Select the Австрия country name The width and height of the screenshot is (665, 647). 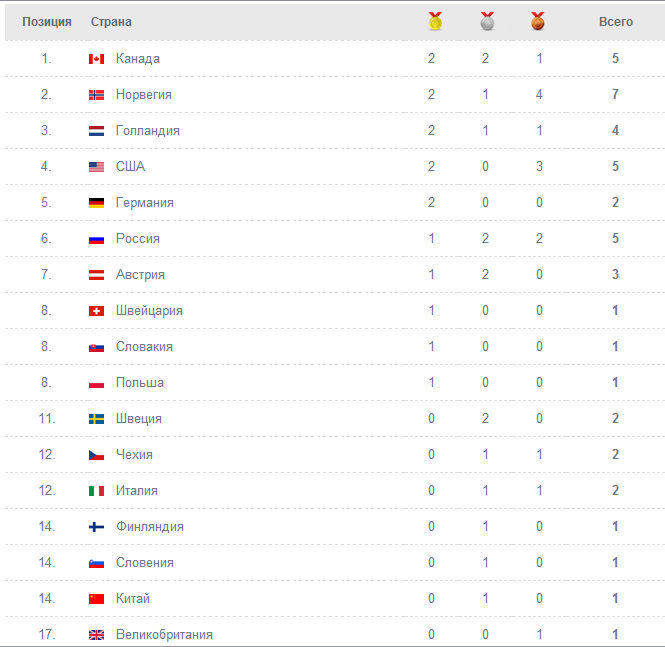140,275
